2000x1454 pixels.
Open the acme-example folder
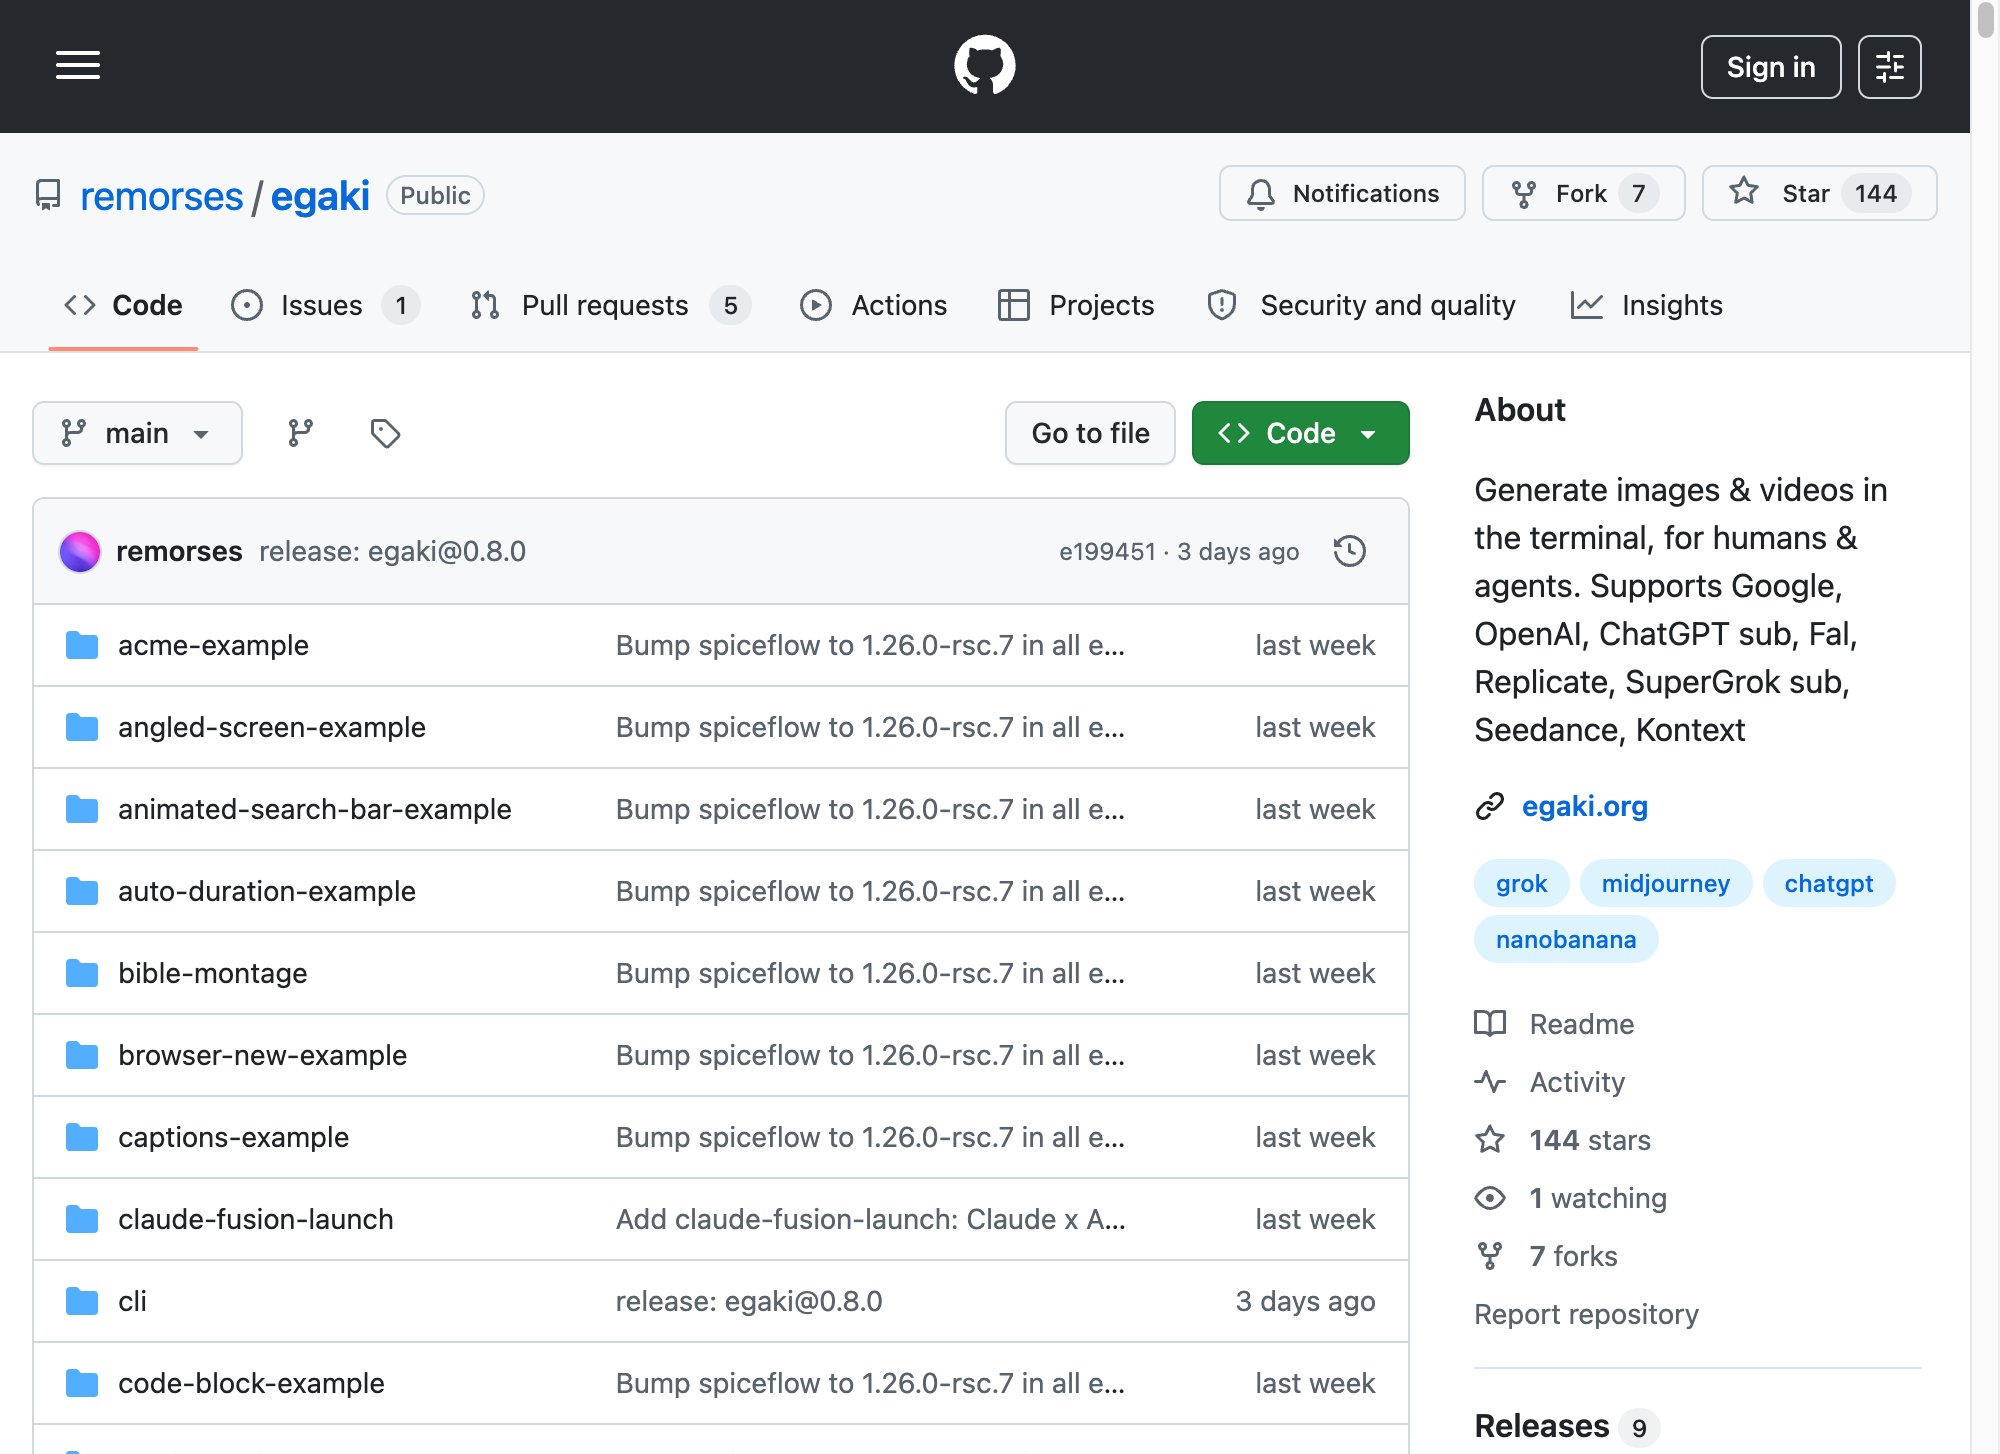click(x=213, y=645)
